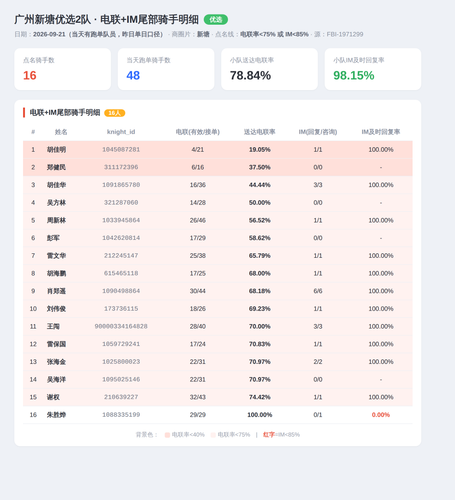Image resolution: width=455 pixels, height=500 pixels.
Task: Click the 电联率<75% legend swatch
Action: tap(213, 435)
